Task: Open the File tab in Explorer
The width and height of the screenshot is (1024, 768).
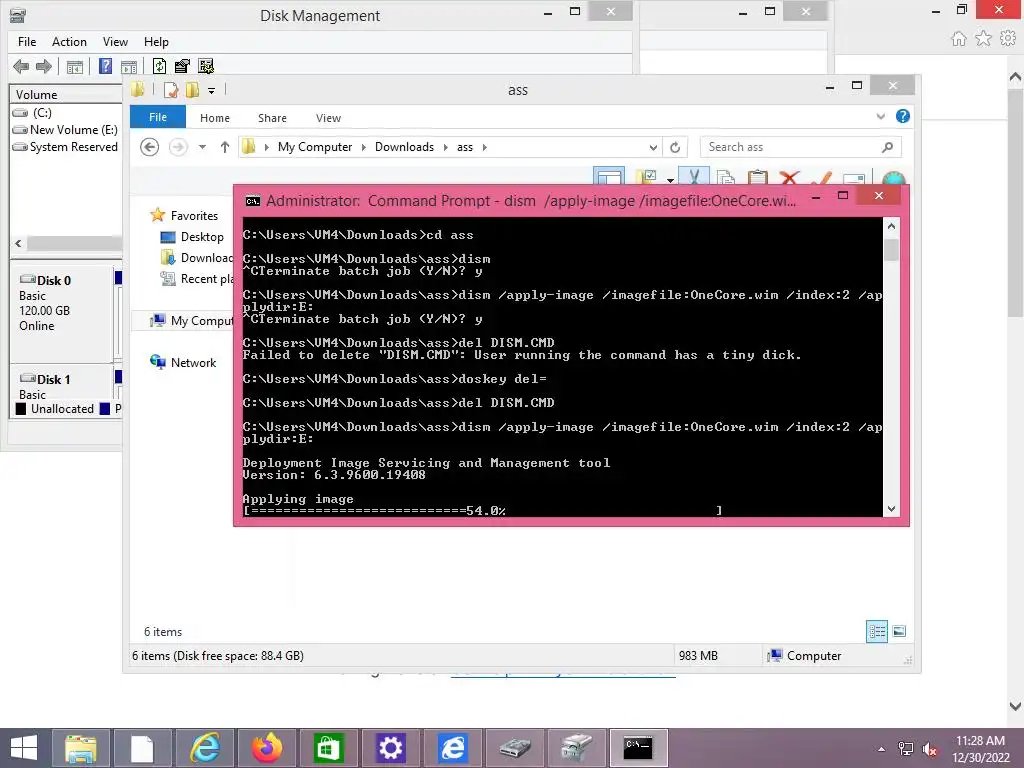Action: [x=158, y=117]
